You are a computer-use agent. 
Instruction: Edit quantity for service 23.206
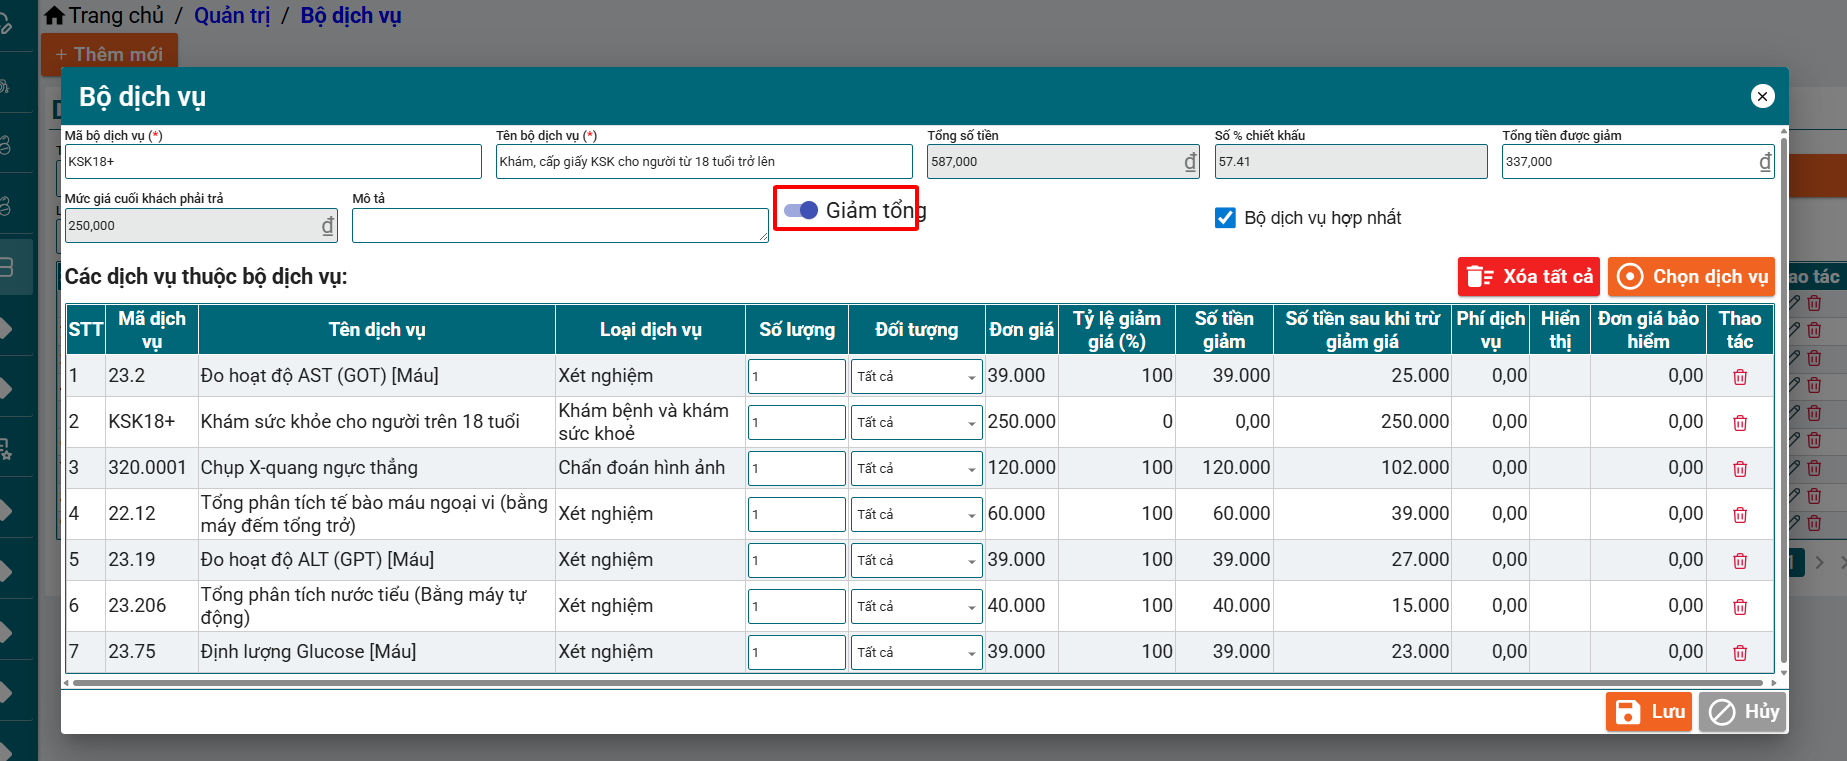[797, 607]
